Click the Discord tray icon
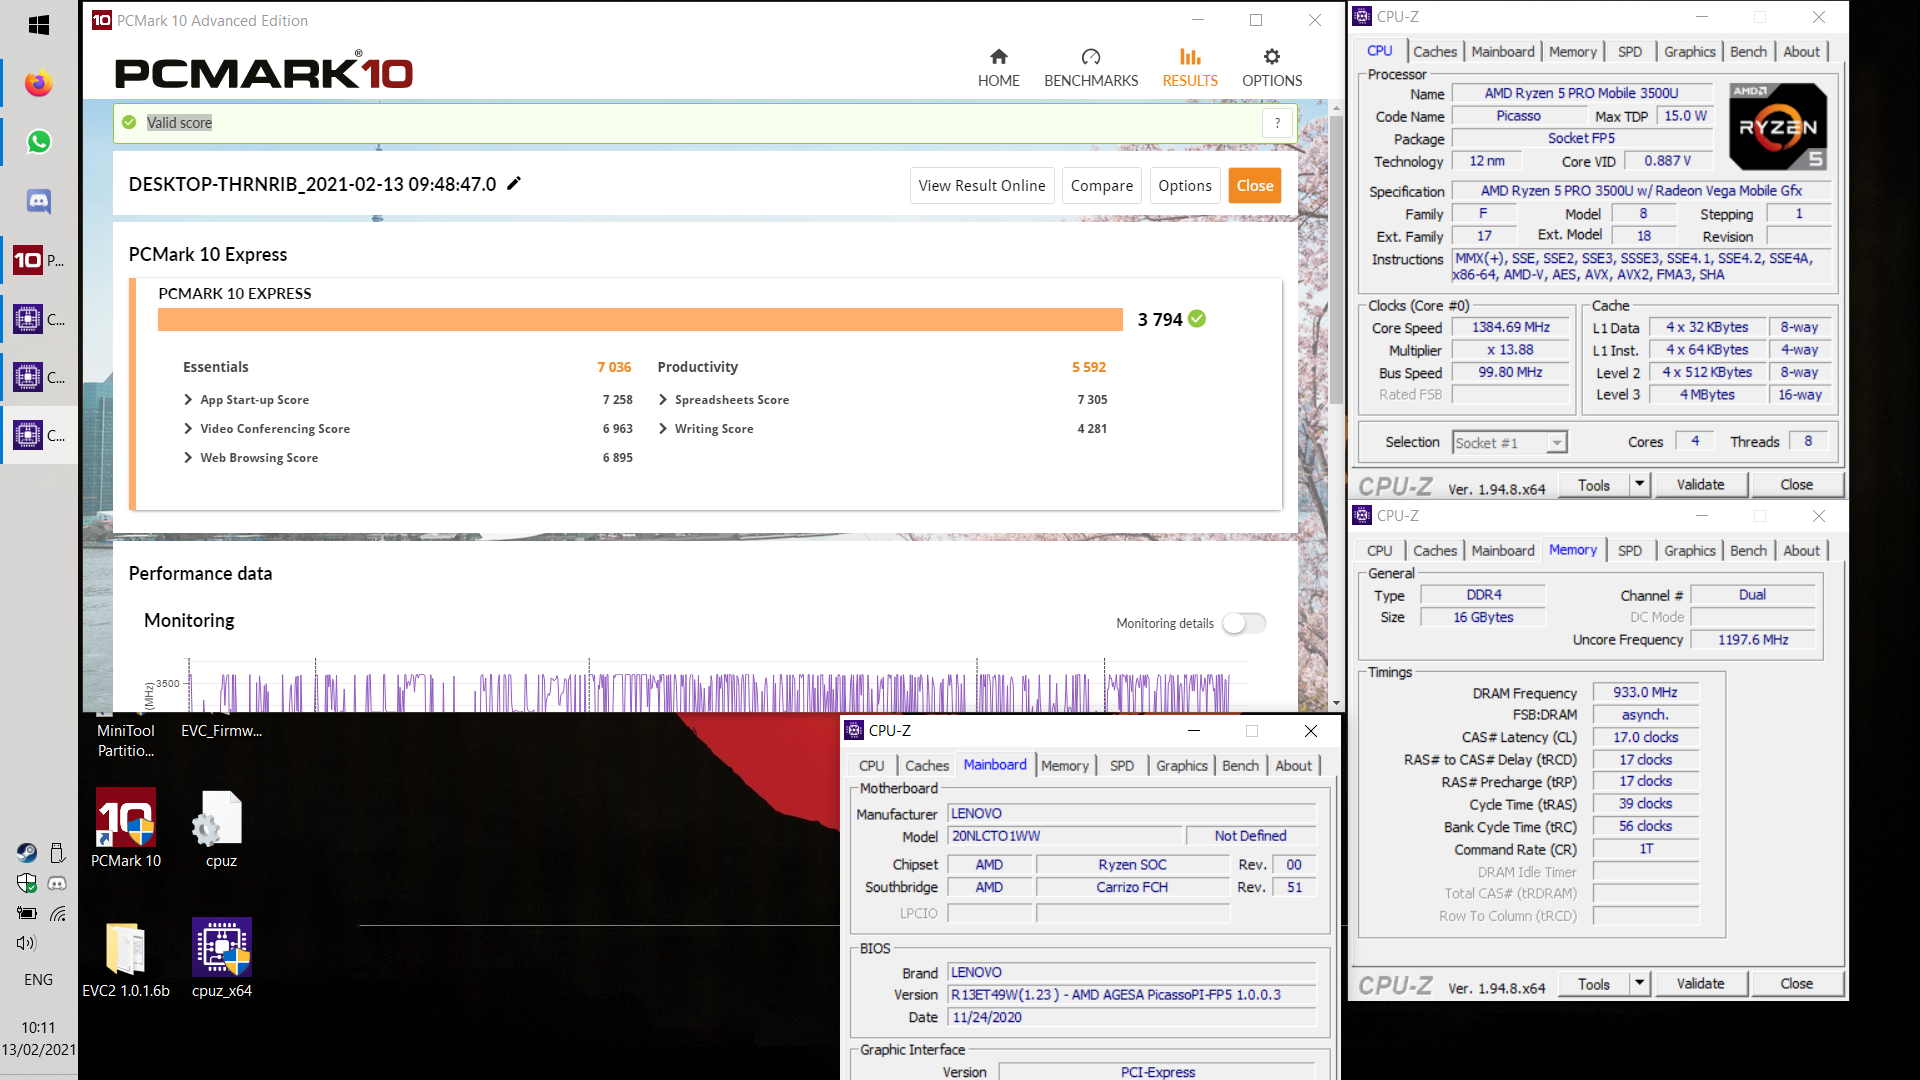1920x1080 pixels. tap(58, 883)
